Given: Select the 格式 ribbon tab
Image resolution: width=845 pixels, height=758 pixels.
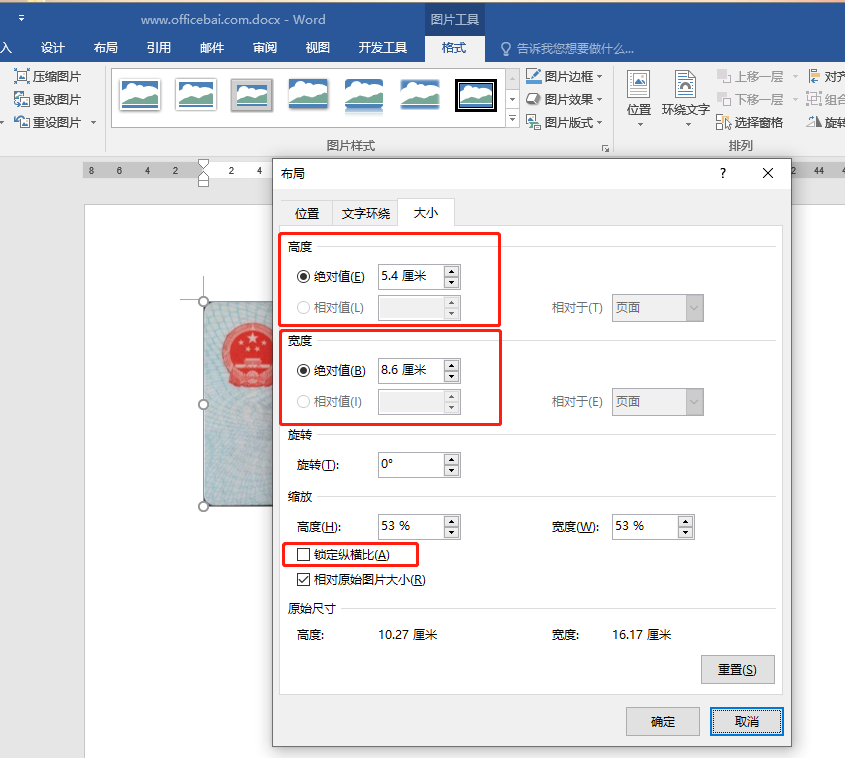Looking at the screenshot, I should 455,47.
